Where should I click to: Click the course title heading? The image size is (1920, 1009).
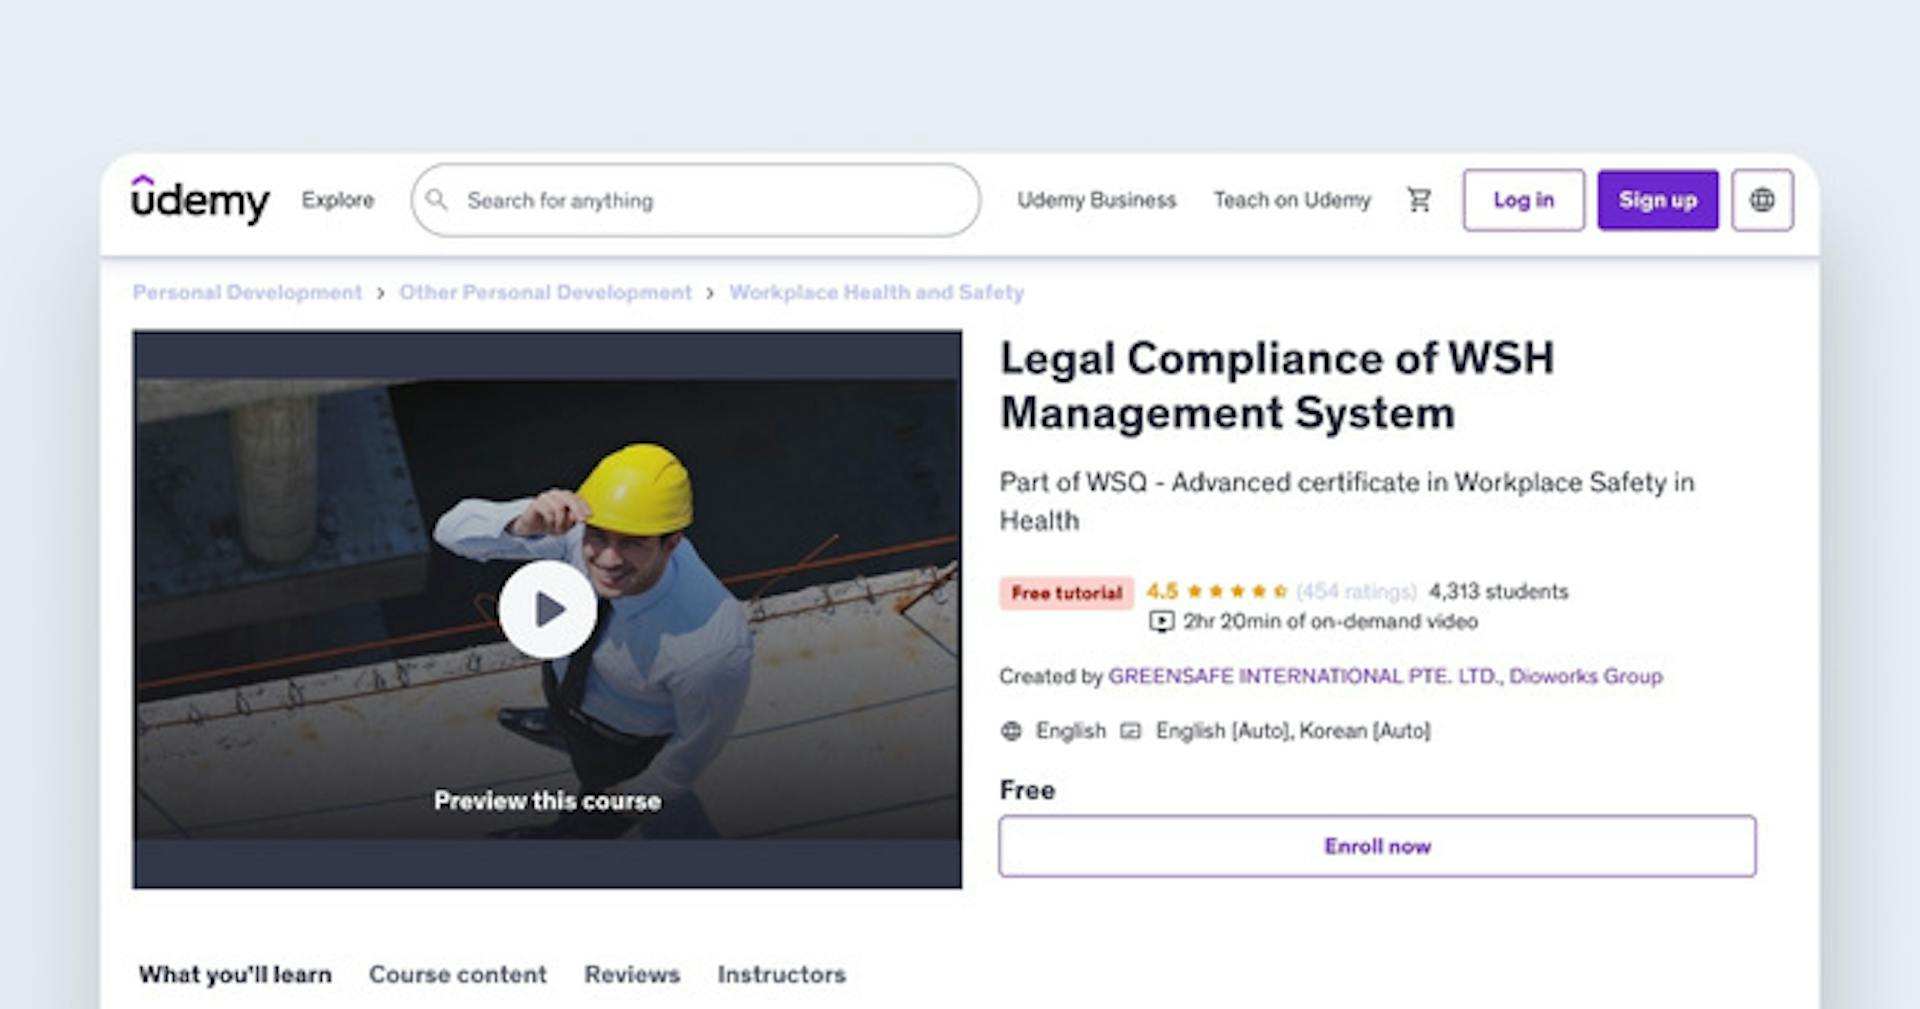coord(1277,385)
